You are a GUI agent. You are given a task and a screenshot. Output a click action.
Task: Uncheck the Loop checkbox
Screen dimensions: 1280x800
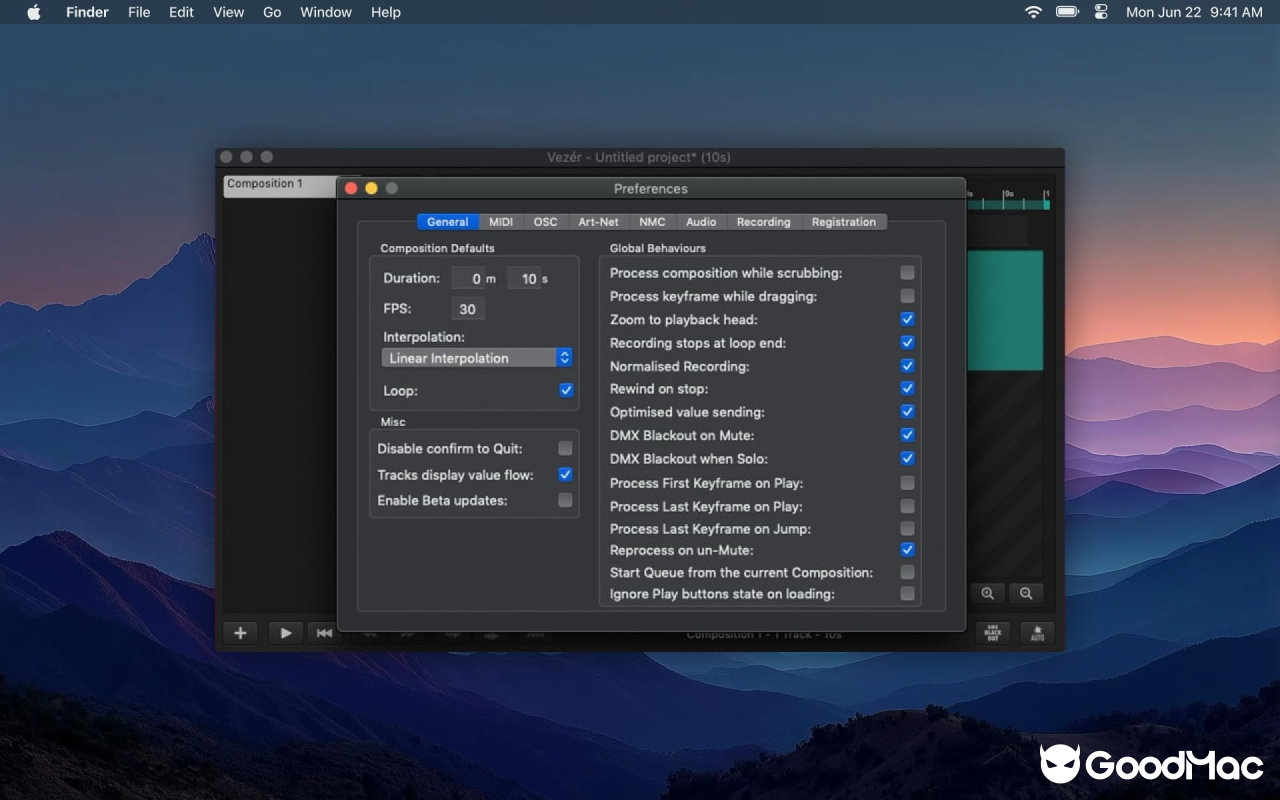point(566,390)
